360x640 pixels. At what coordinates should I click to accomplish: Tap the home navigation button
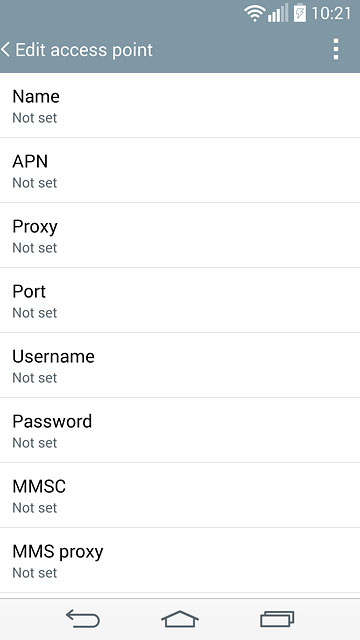point(180,619)
